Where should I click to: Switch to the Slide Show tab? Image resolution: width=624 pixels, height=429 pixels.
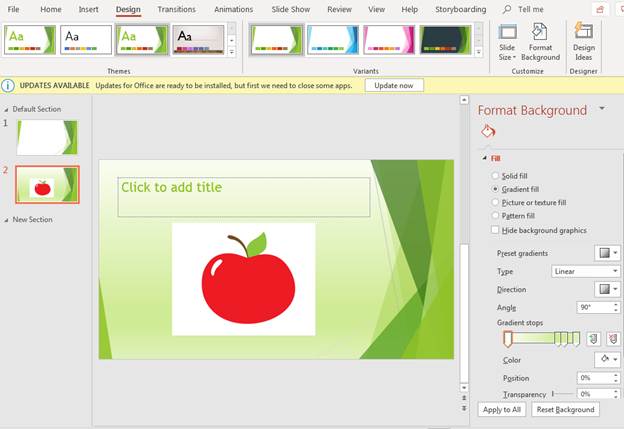(x=291, y=9)
